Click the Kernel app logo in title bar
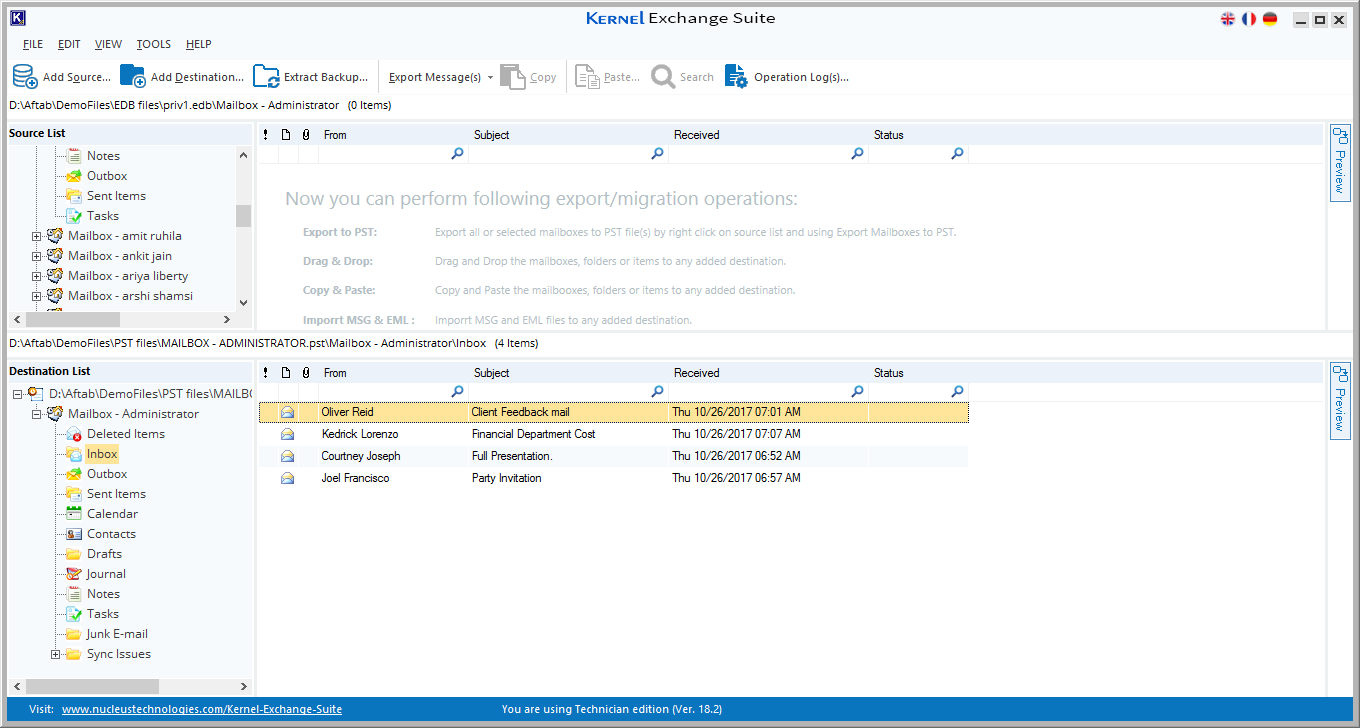Image resolution: width=1360 pixels, height=728 pixels. [x=18, y=19]
